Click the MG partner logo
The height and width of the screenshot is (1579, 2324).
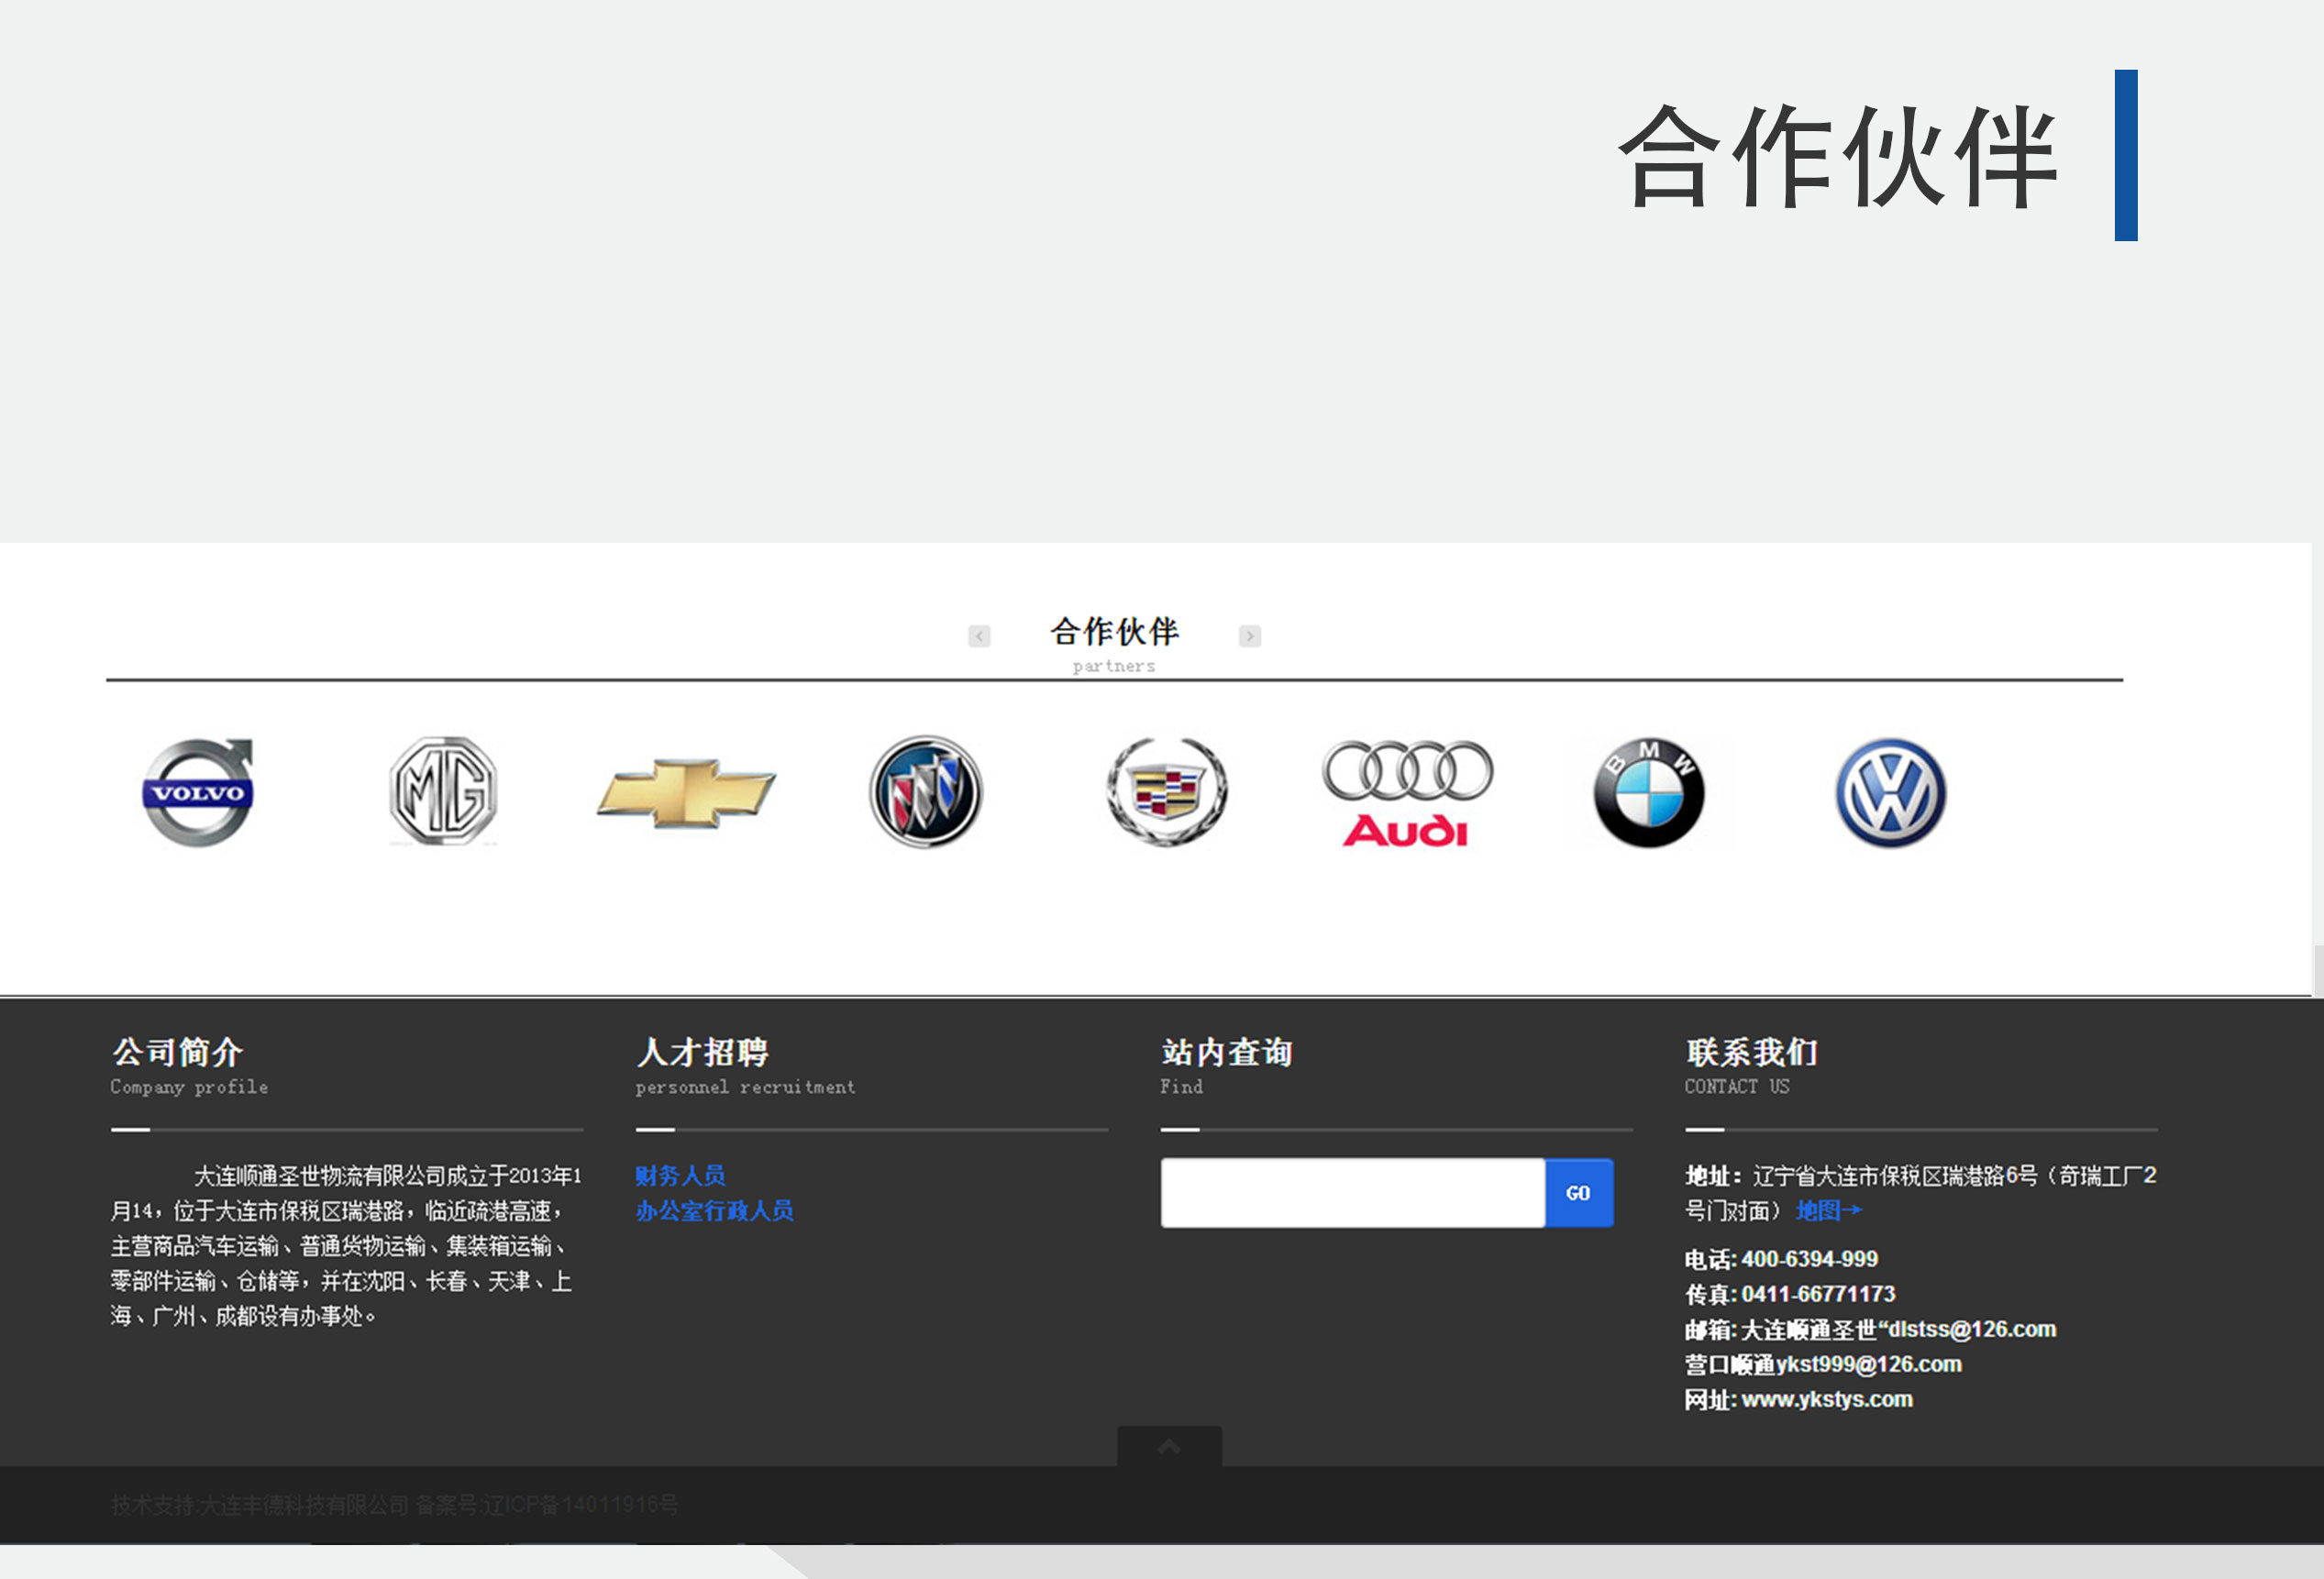pyautogui.click(x=443, y=791)
